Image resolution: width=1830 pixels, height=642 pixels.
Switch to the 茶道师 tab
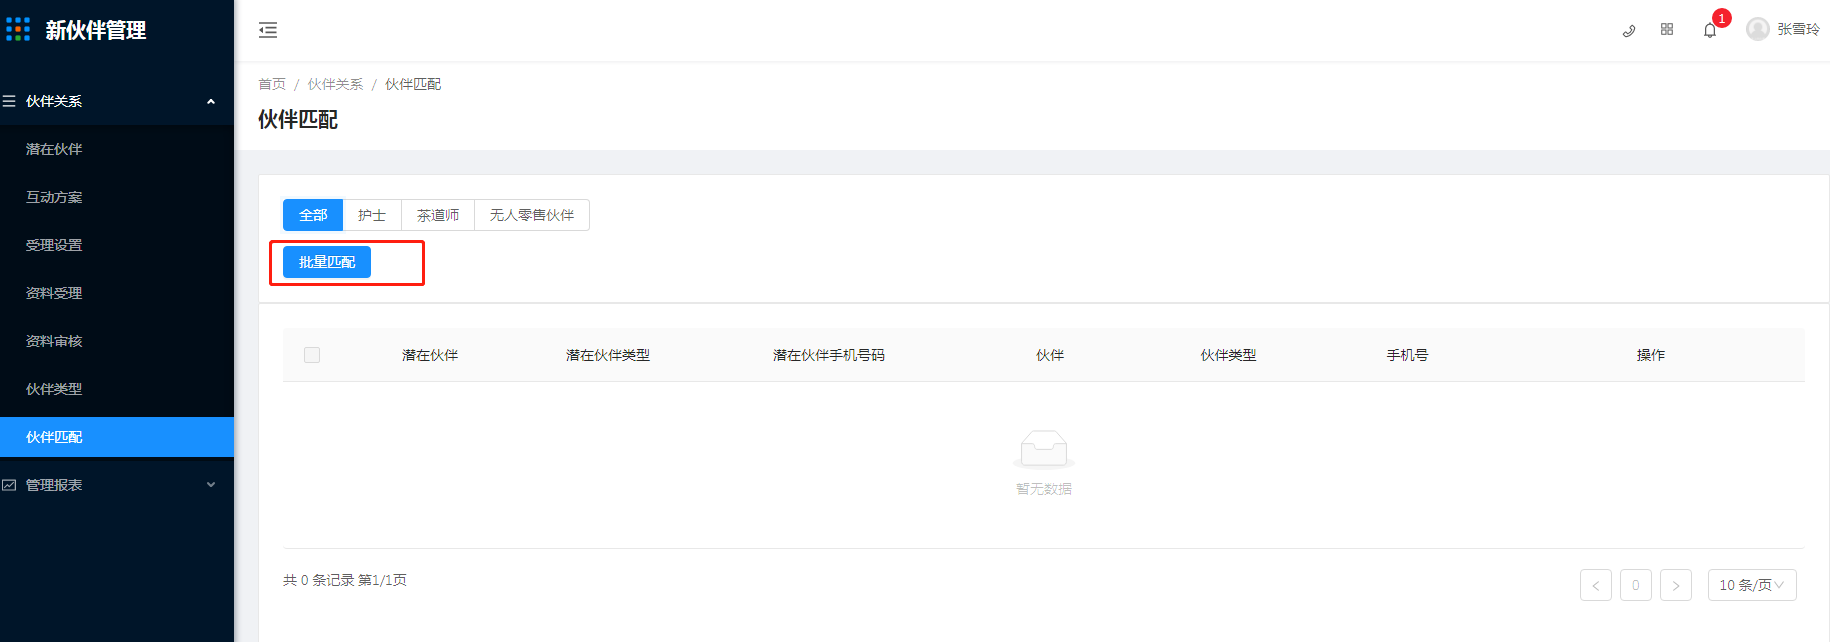tap(438, 215)
